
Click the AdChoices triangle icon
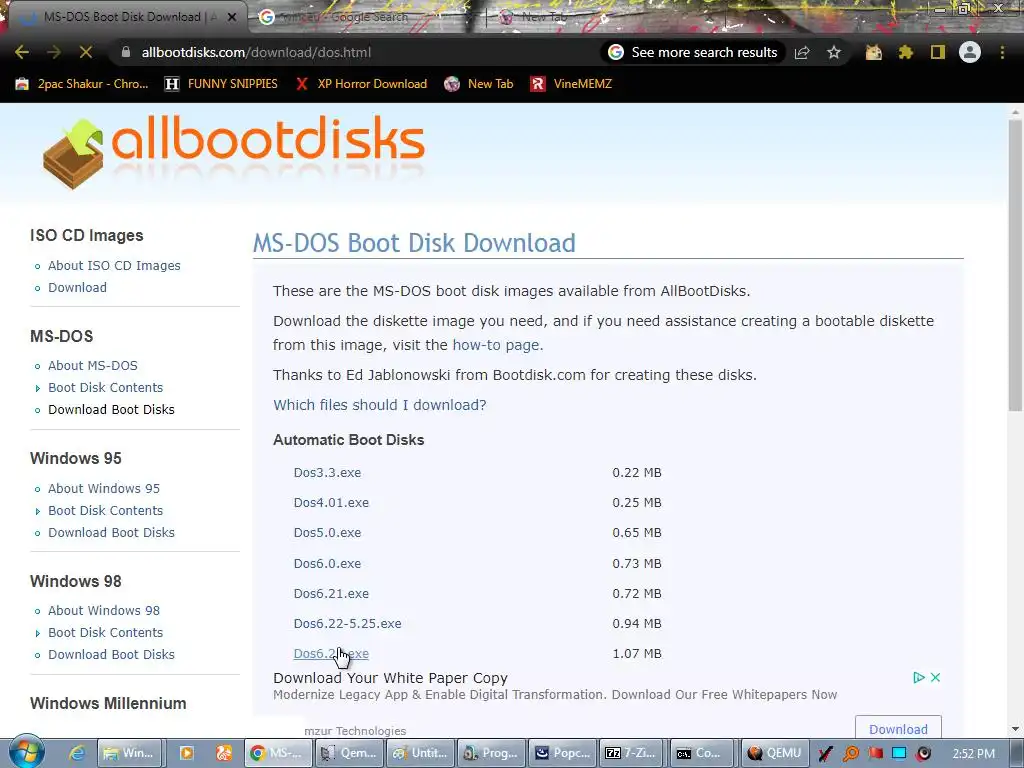click(x=918, y=677)
